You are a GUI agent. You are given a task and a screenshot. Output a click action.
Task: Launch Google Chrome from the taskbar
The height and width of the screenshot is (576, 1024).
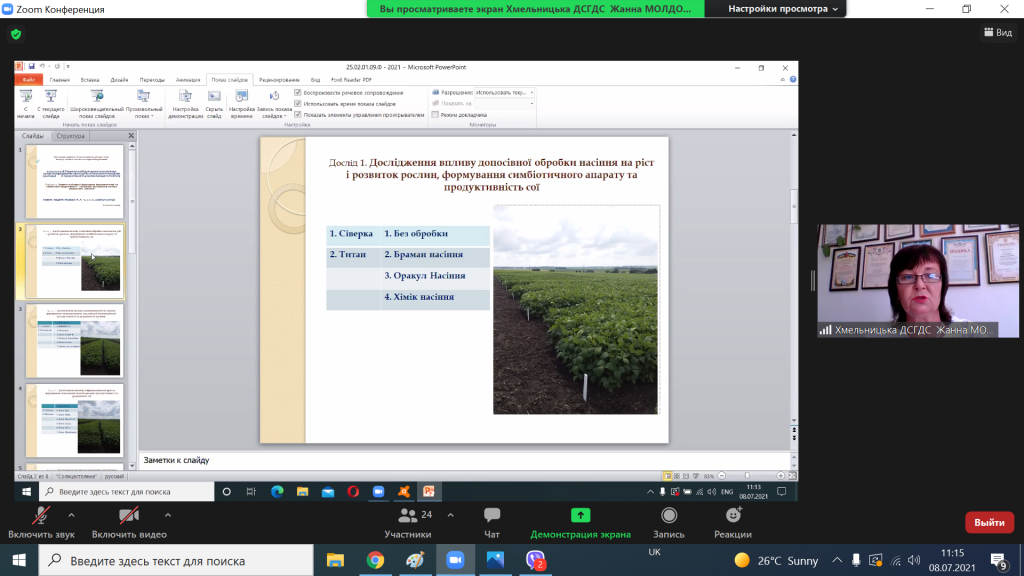point(375,561)
